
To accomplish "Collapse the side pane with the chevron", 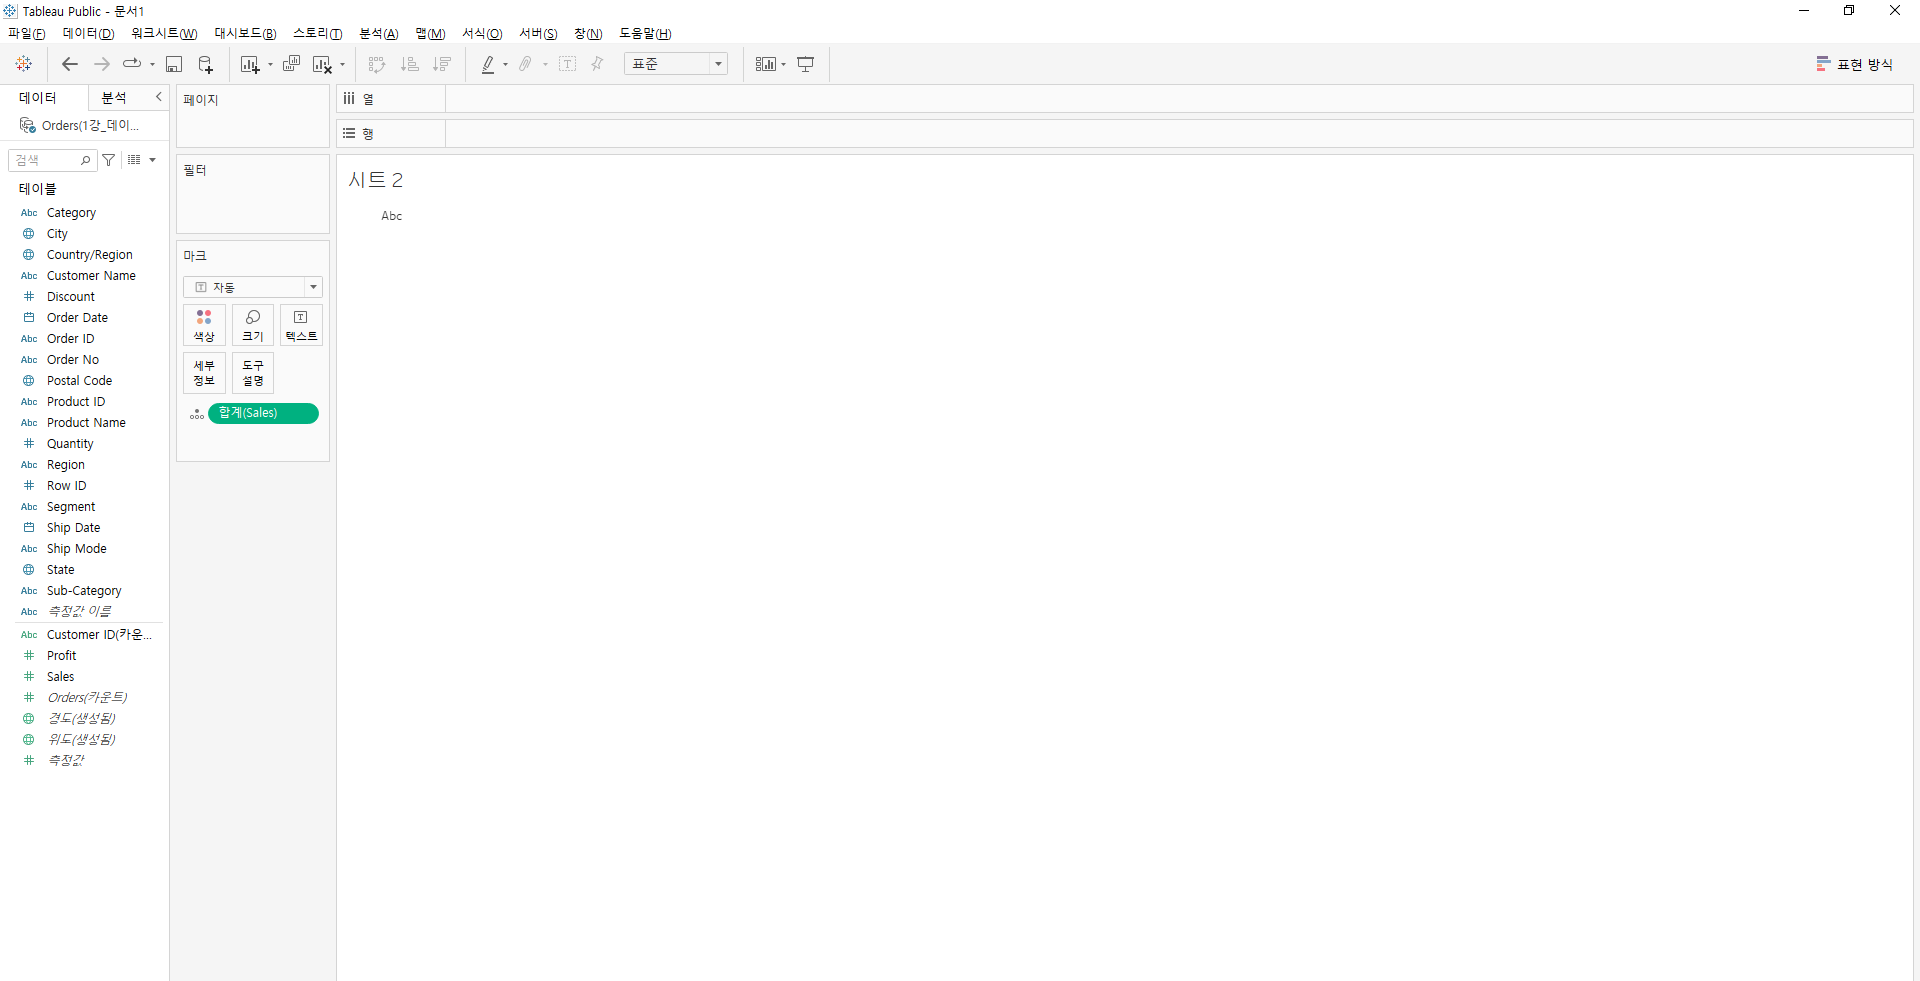I will click(159, 97).
